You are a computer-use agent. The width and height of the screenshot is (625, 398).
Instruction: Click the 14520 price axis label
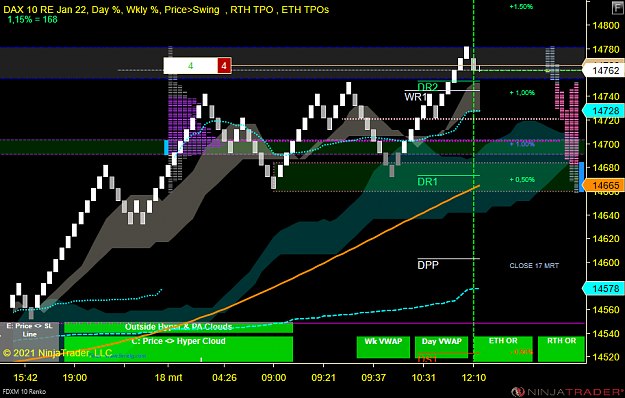[606, 357]
